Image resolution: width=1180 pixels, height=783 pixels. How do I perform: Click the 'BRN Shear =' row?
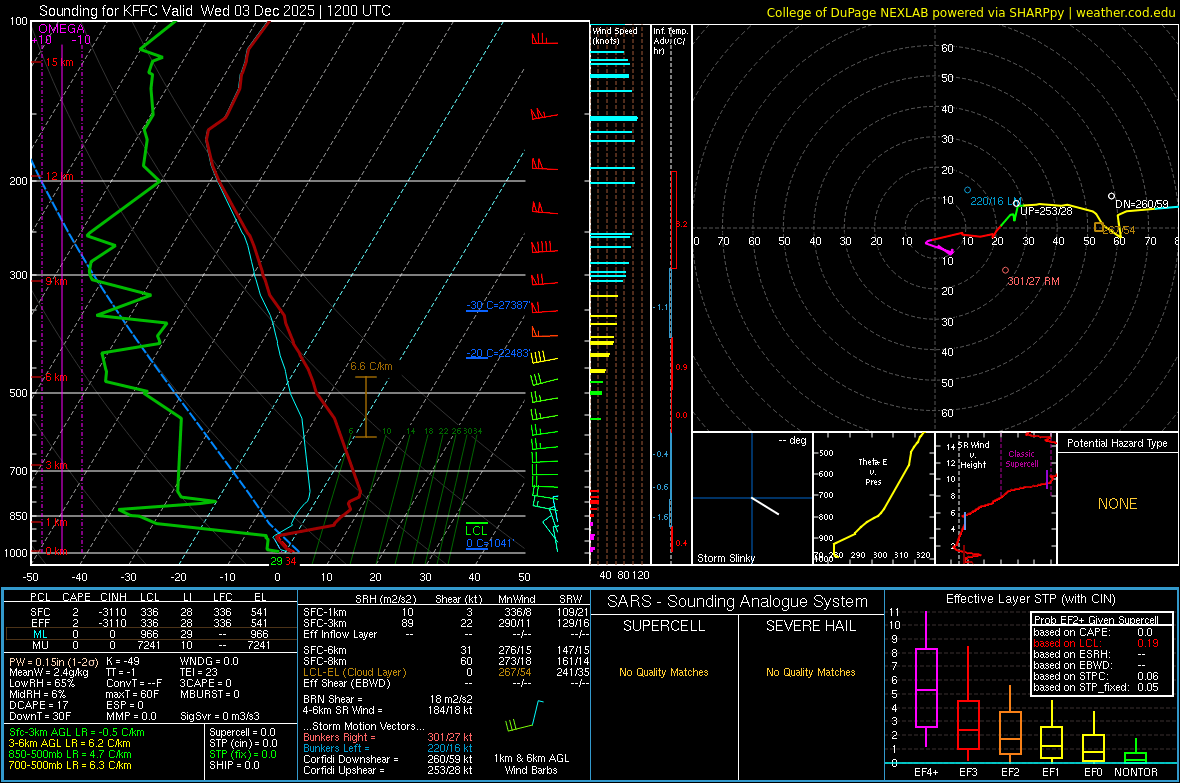tap(388, 699)
